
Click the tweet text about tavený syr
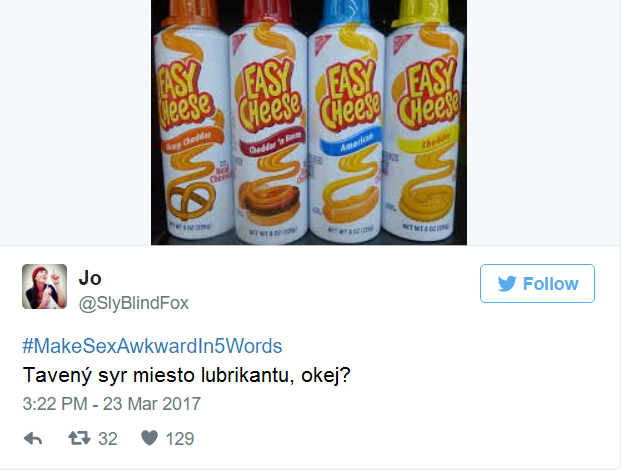tap(187, 375)
